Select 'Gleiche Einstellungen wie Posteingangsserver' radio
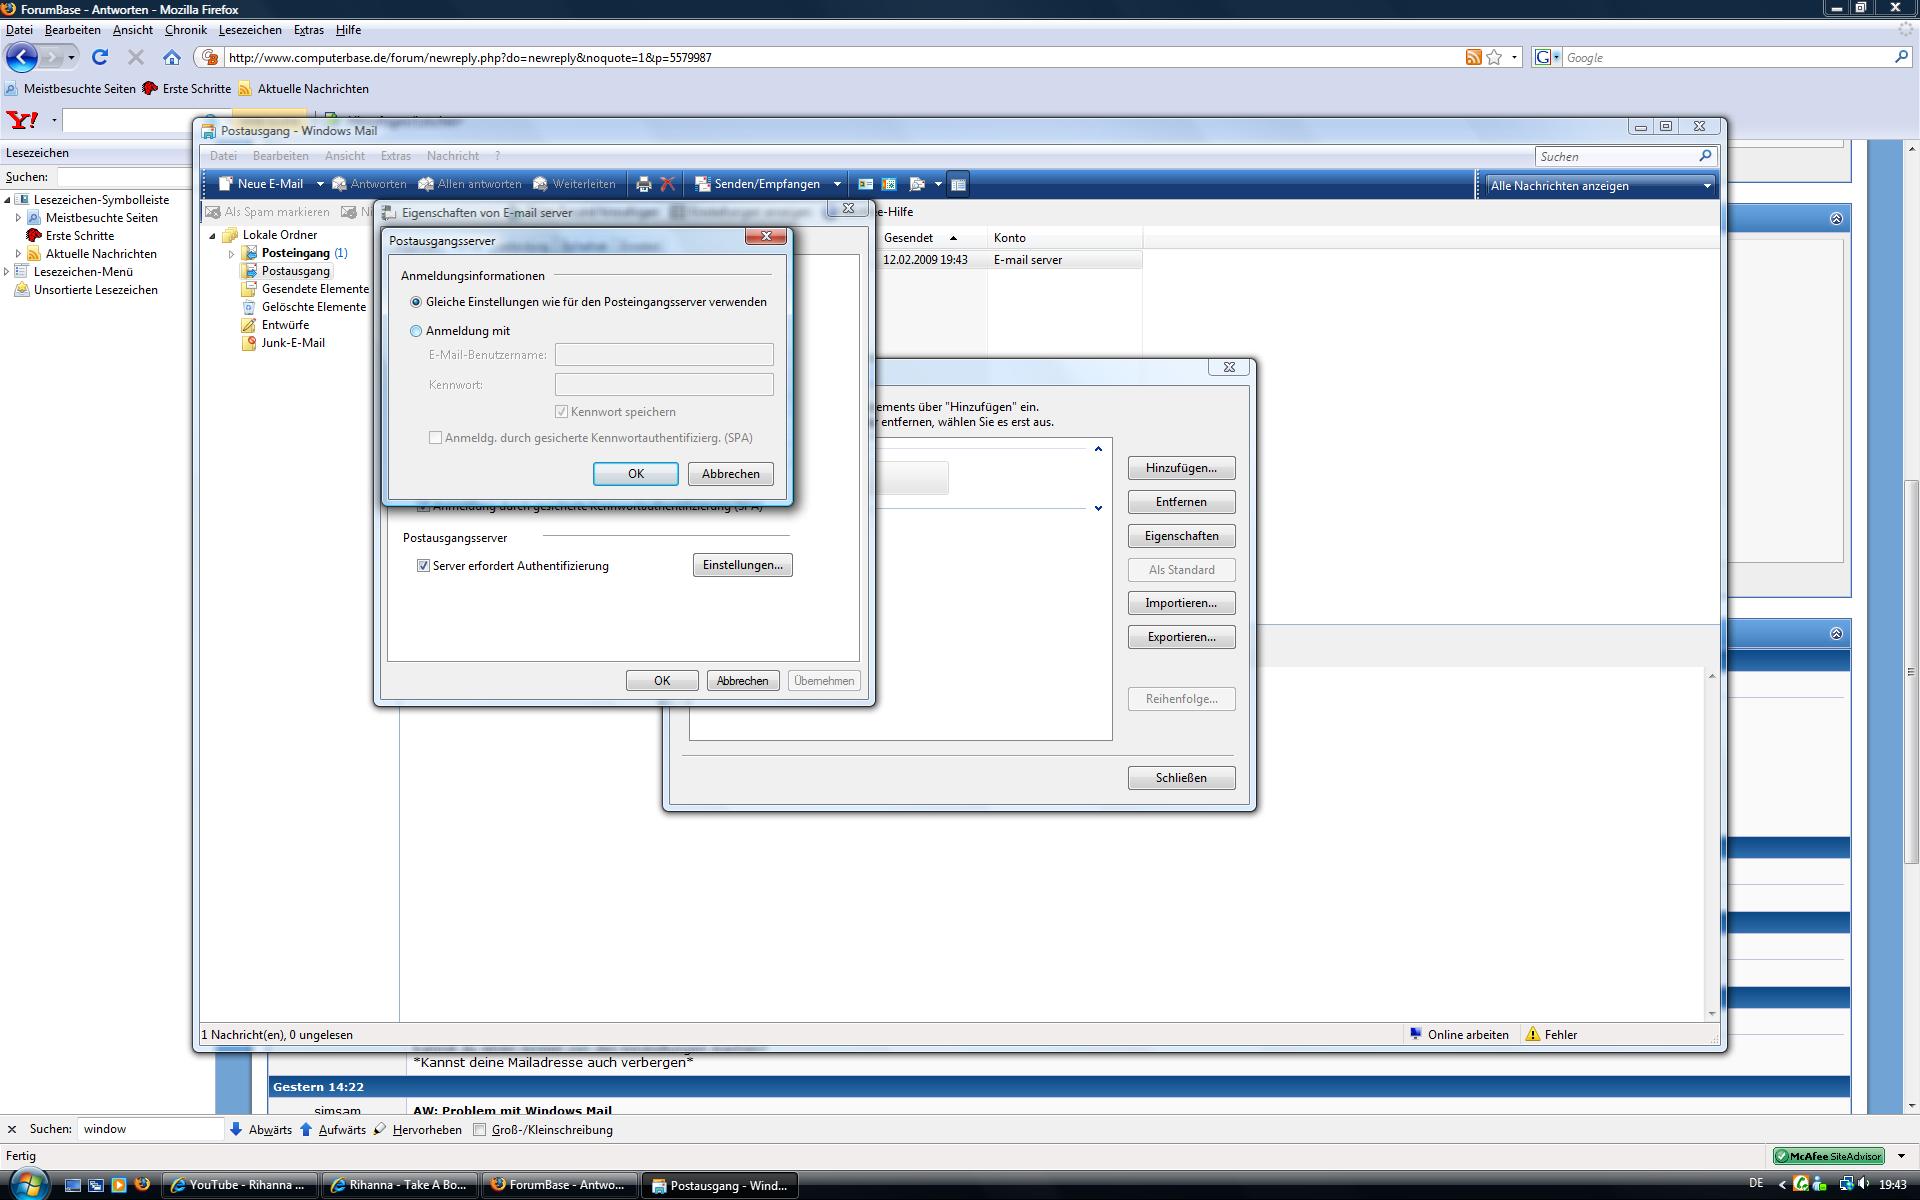 point(416,302)
